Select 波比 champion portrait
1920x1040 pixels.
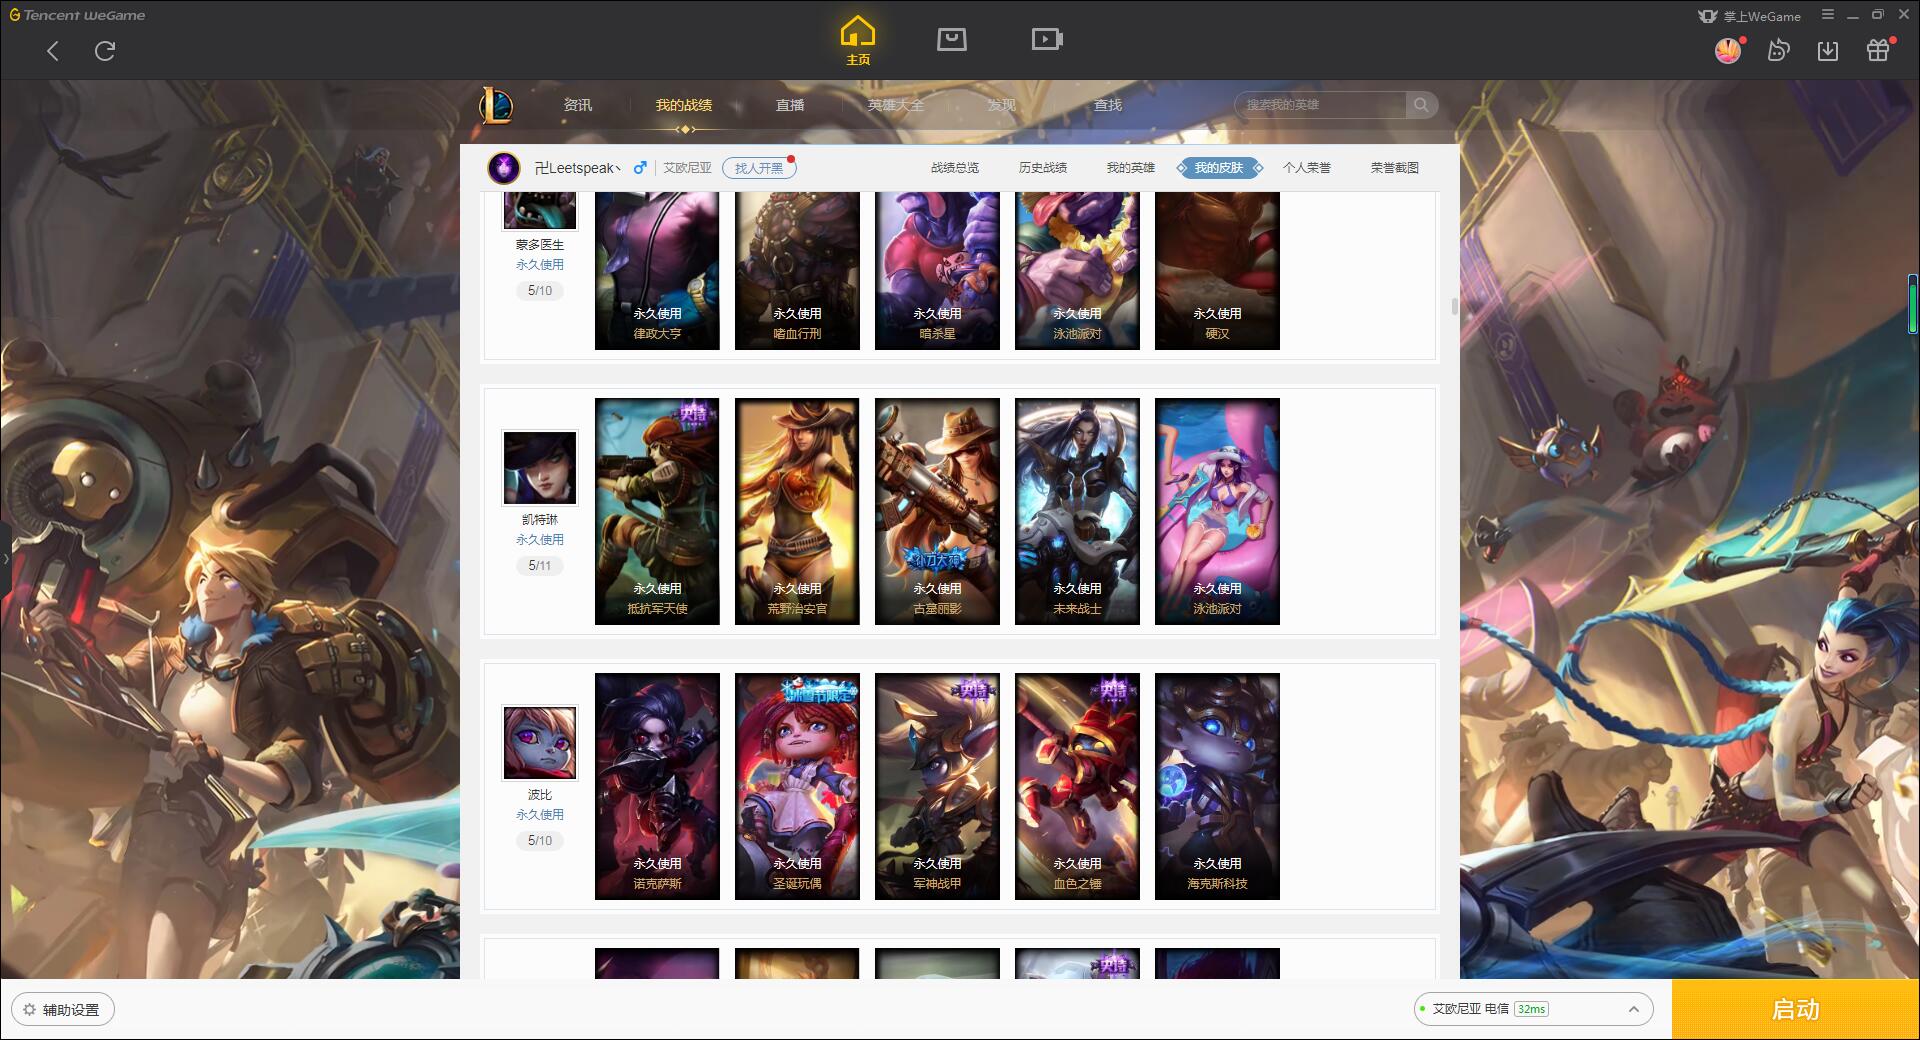[x=540, y=743]
